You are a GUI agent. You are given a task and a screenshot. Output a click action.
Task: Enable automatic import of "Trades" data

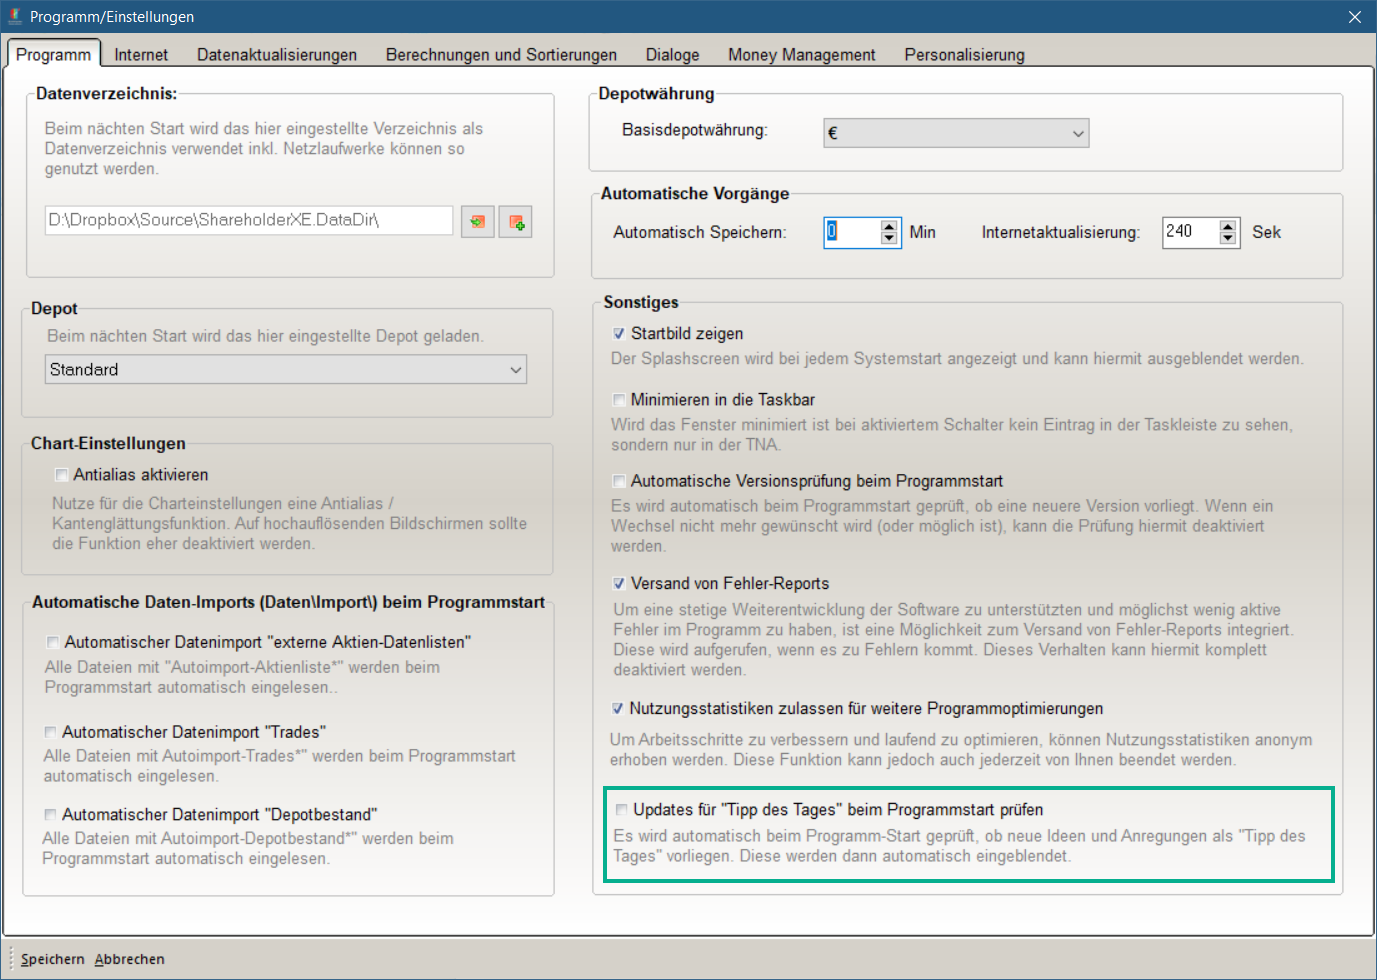[x=51, y=733]
